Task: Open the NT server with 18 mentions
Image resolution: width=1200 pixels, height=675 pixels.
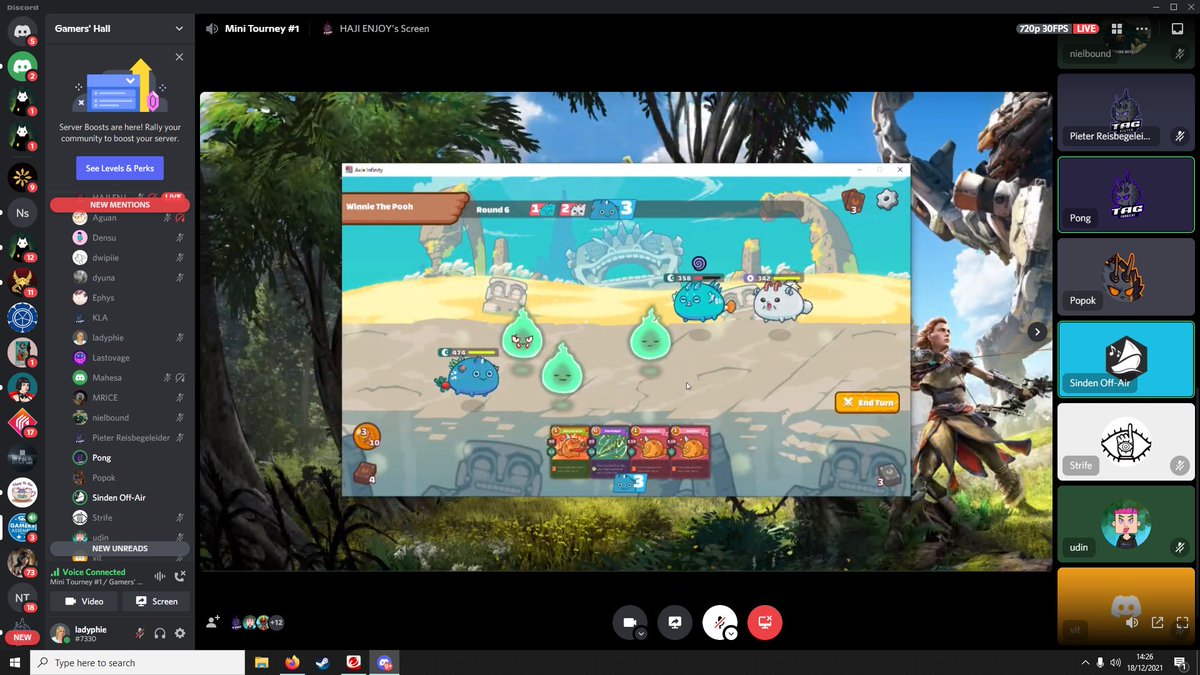Action: pyautogui.click(x=22, y=597)
